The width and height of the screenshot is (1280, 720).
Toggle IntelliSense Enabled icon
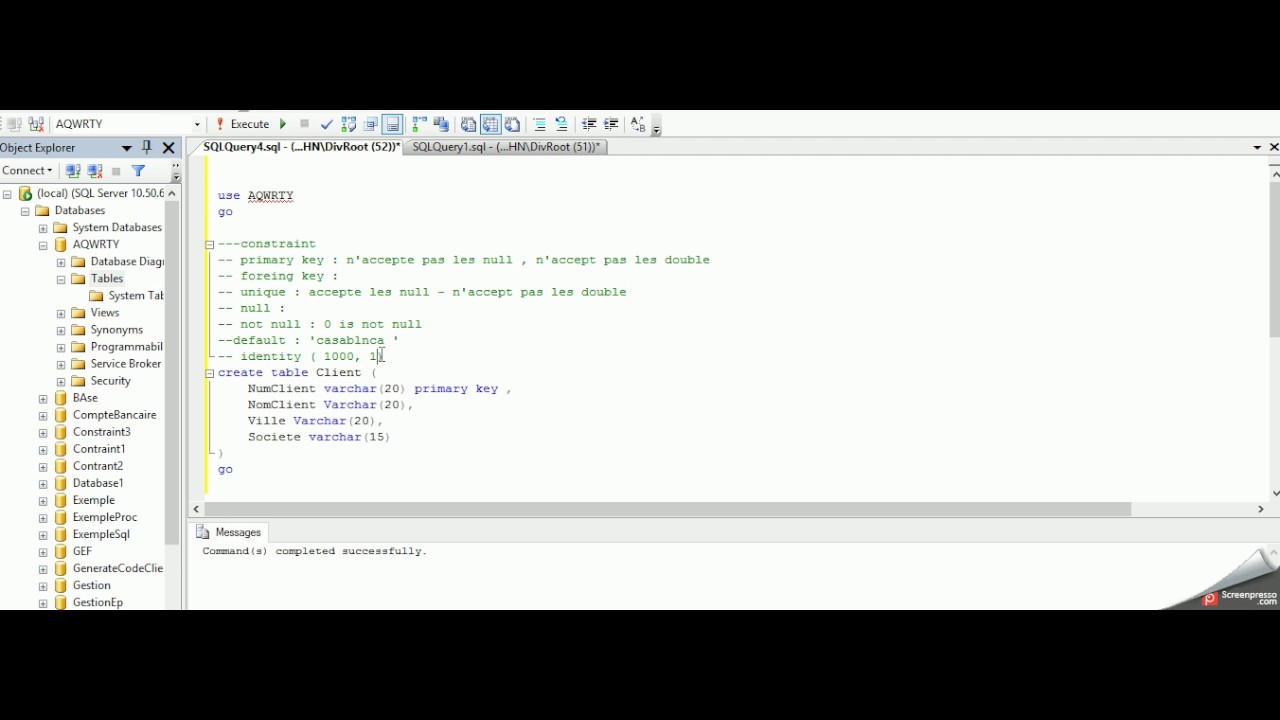(392, 124)
